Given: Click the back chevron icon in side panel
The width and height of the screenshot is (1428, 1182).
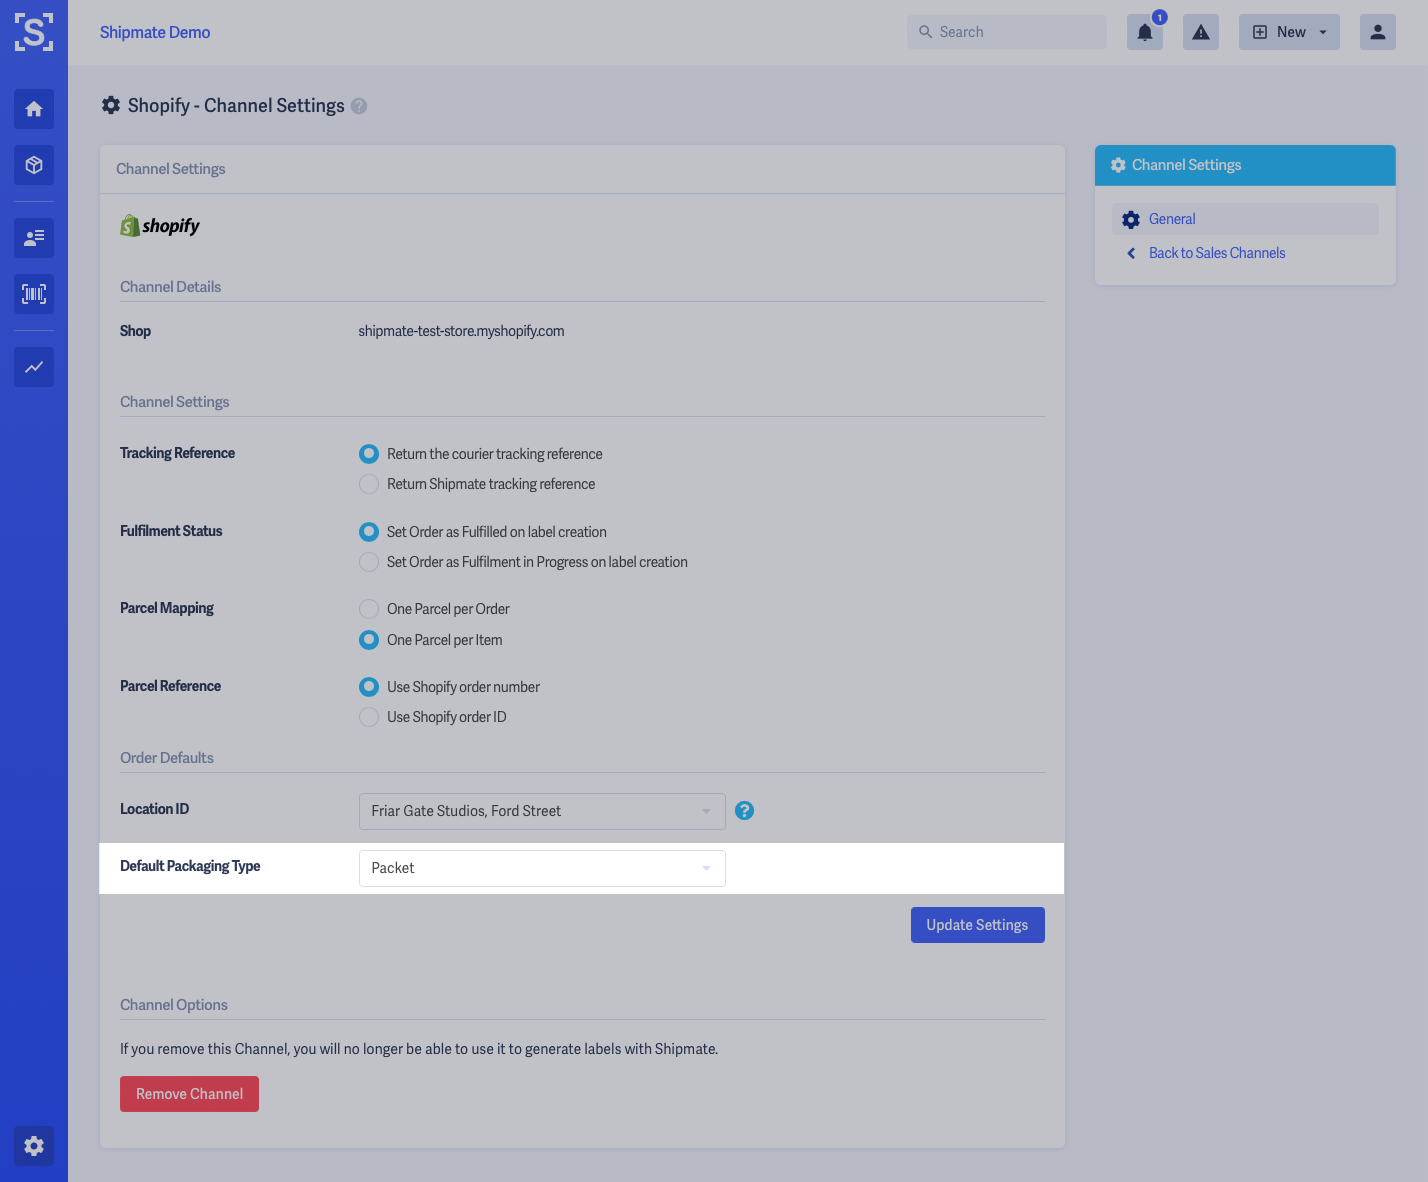Looking at the screenshot, I should click(x=1131, y=253).
